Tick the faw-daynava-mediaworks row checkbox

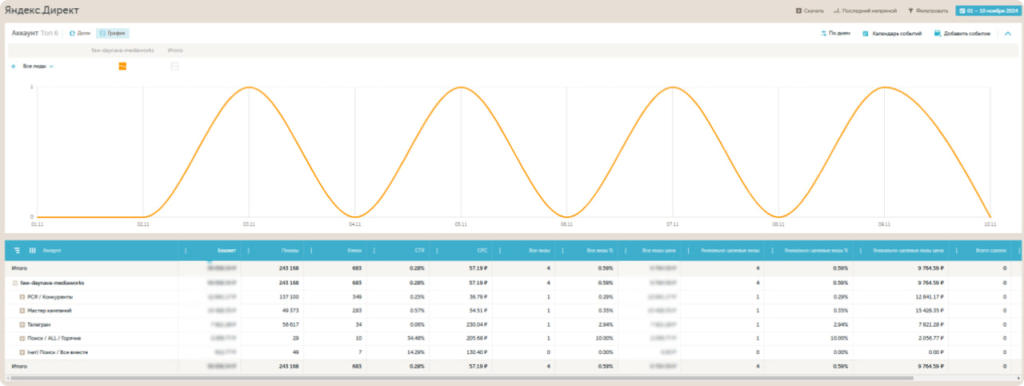coord(16,283)
